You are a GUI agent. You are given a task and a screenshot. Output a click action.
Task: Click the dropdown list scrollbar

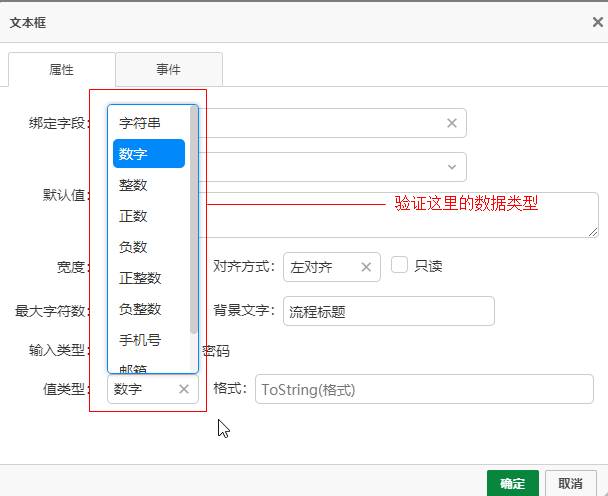[x=193, y=219]
